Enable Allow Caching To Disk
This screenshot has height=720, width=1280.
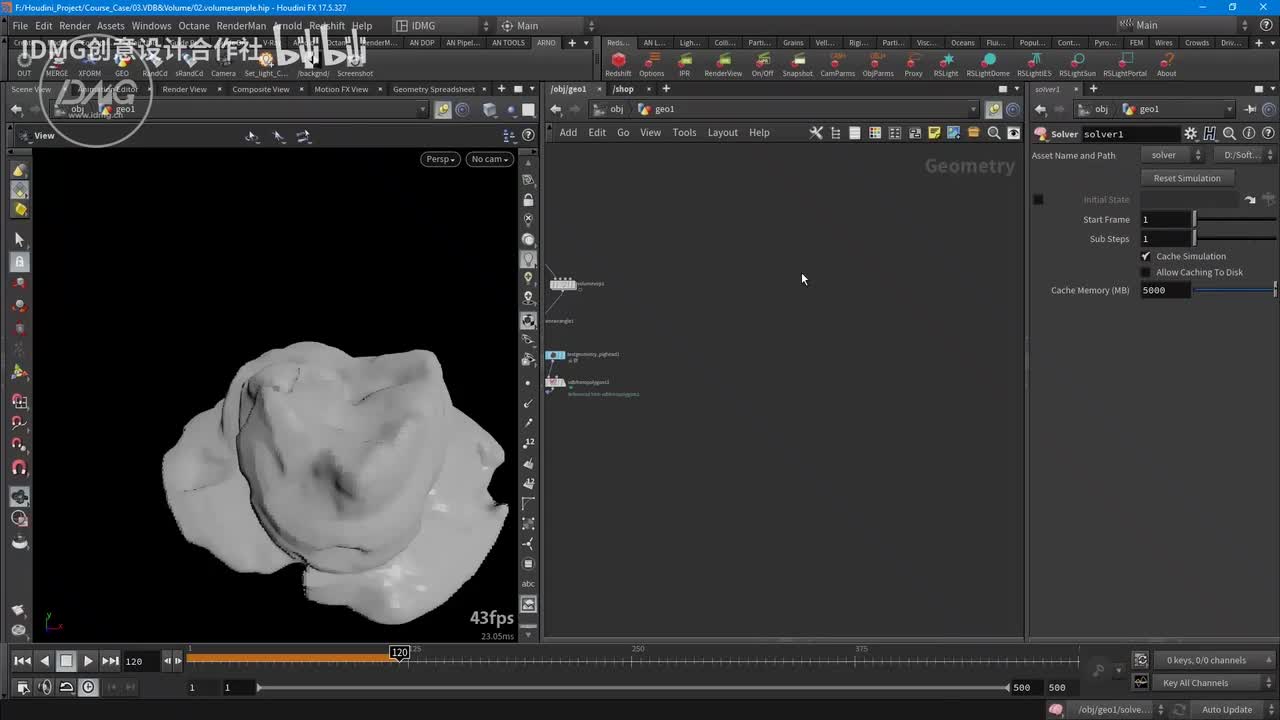coord(1146,272)
